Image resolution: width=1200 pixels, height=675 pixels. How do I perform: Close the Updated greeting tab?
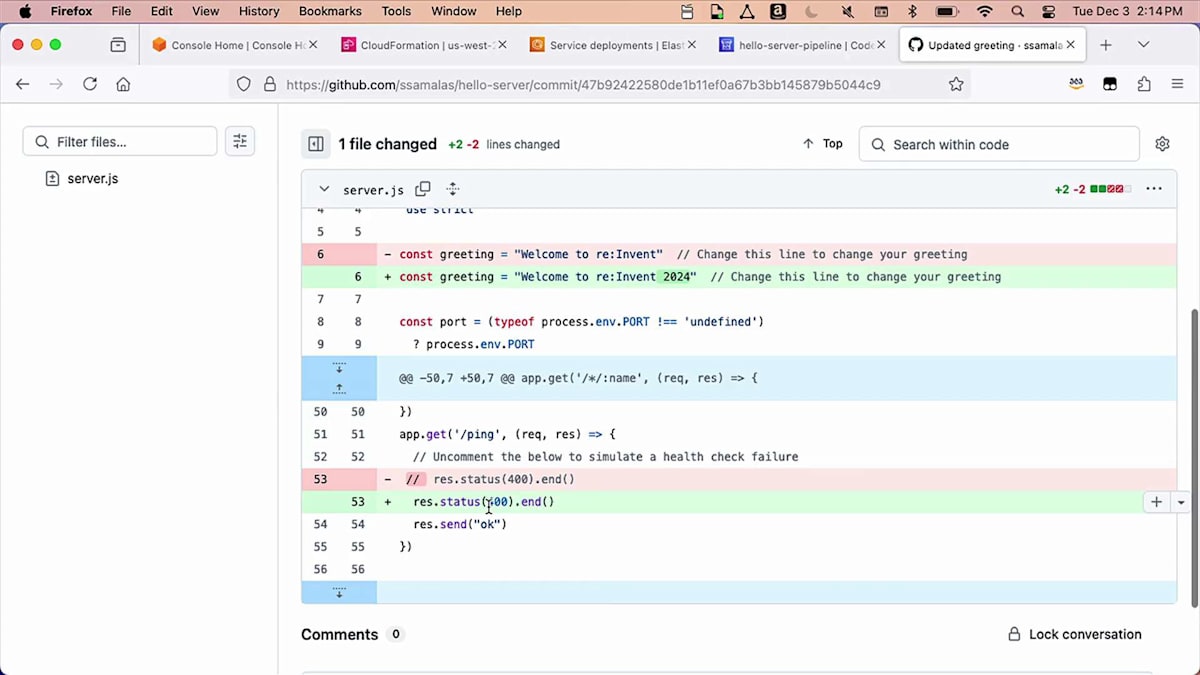[1071, 45]
